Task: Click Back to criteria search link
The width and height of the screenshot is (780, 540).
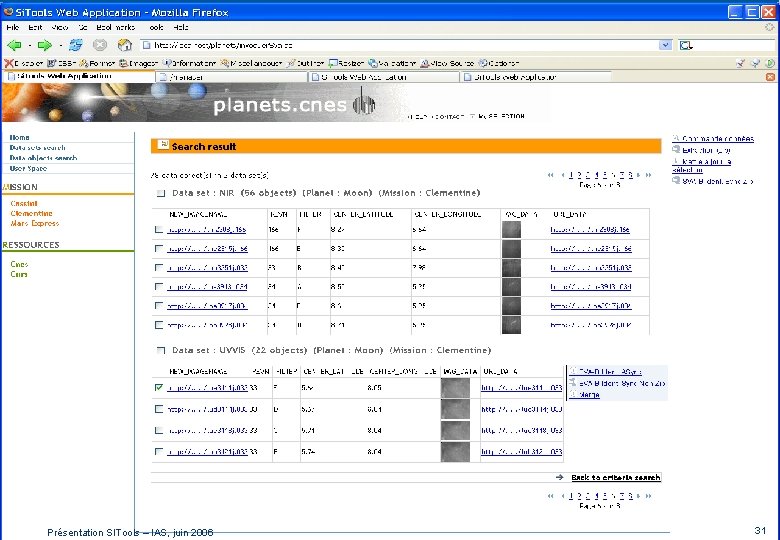Action: point(616,477)
